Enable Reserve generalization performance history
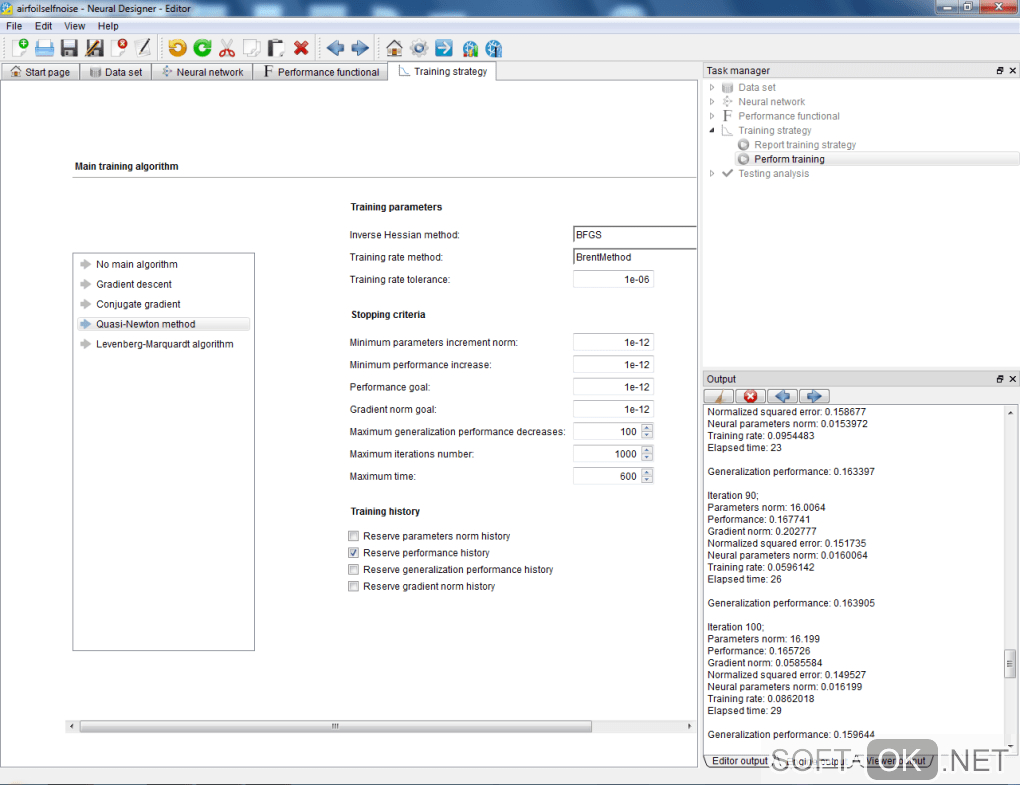 353,570
